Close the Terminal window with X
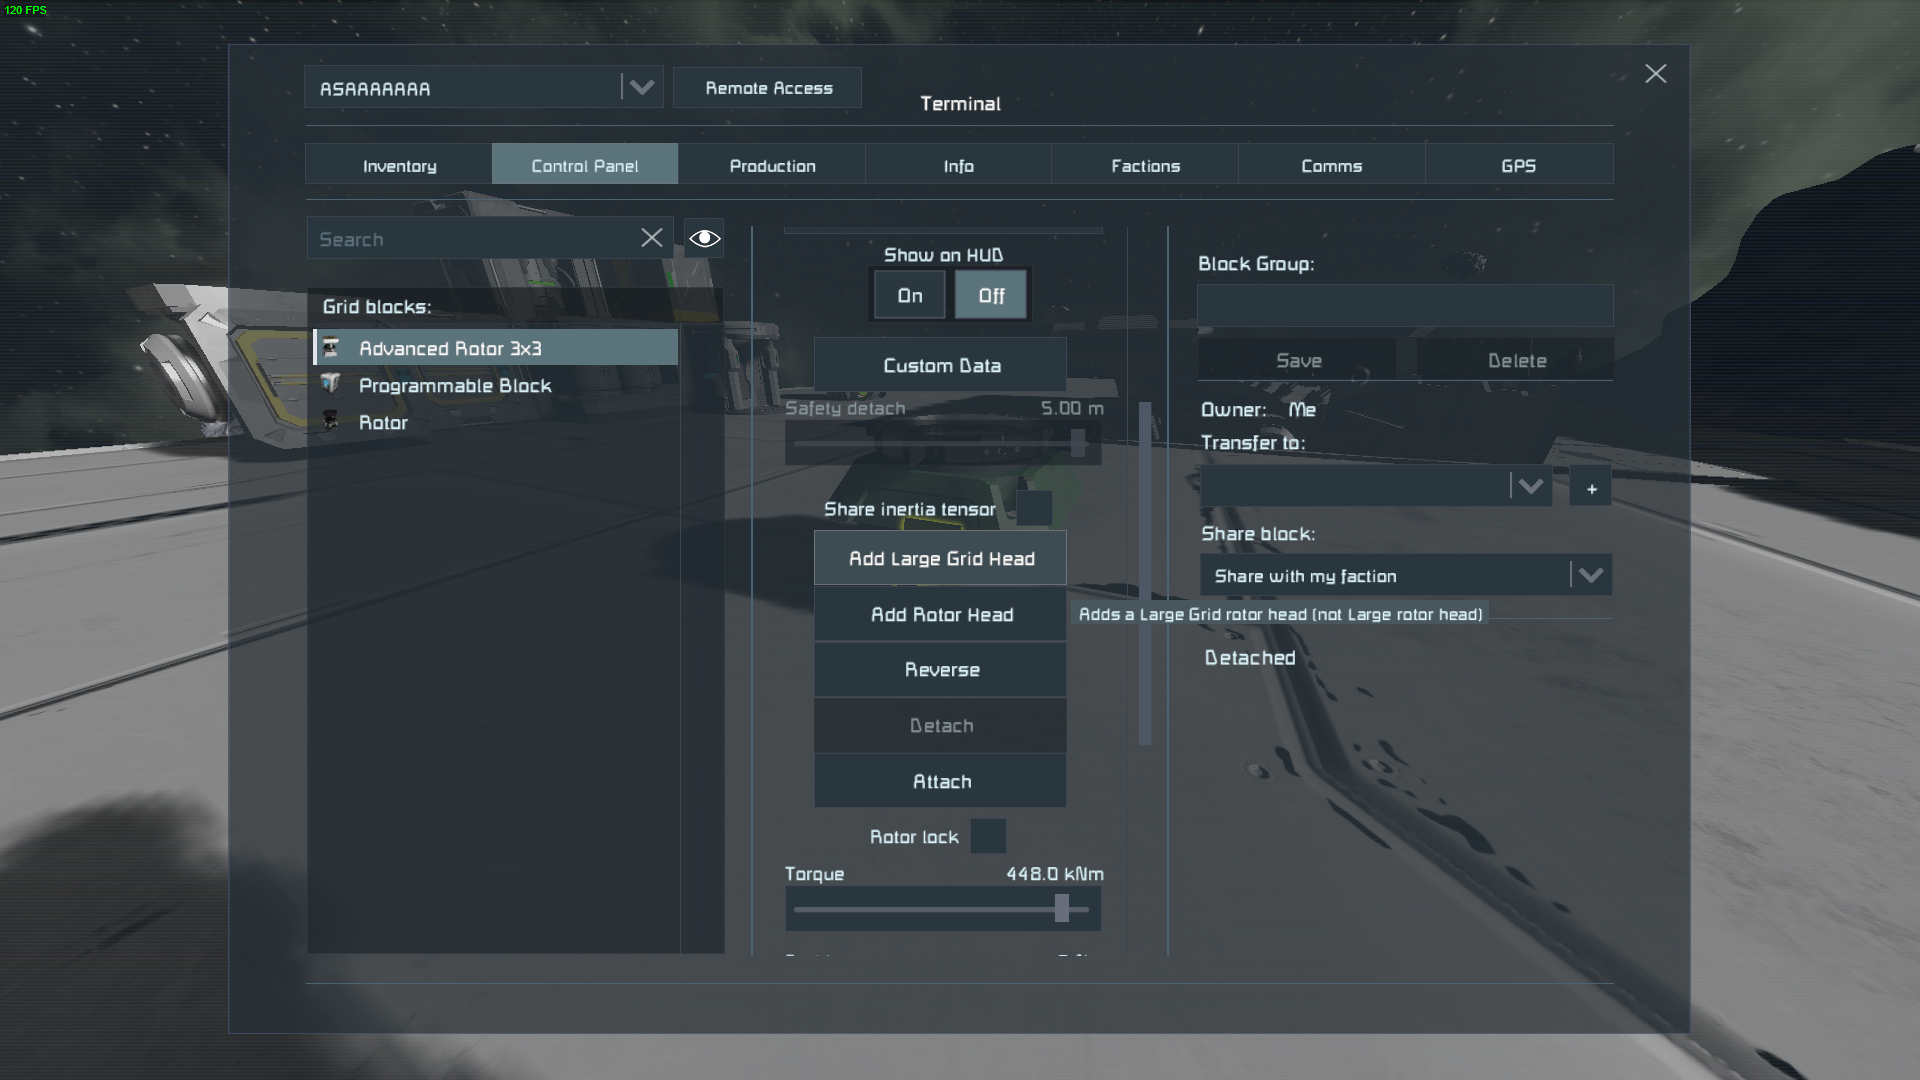 pos(1655,74)
